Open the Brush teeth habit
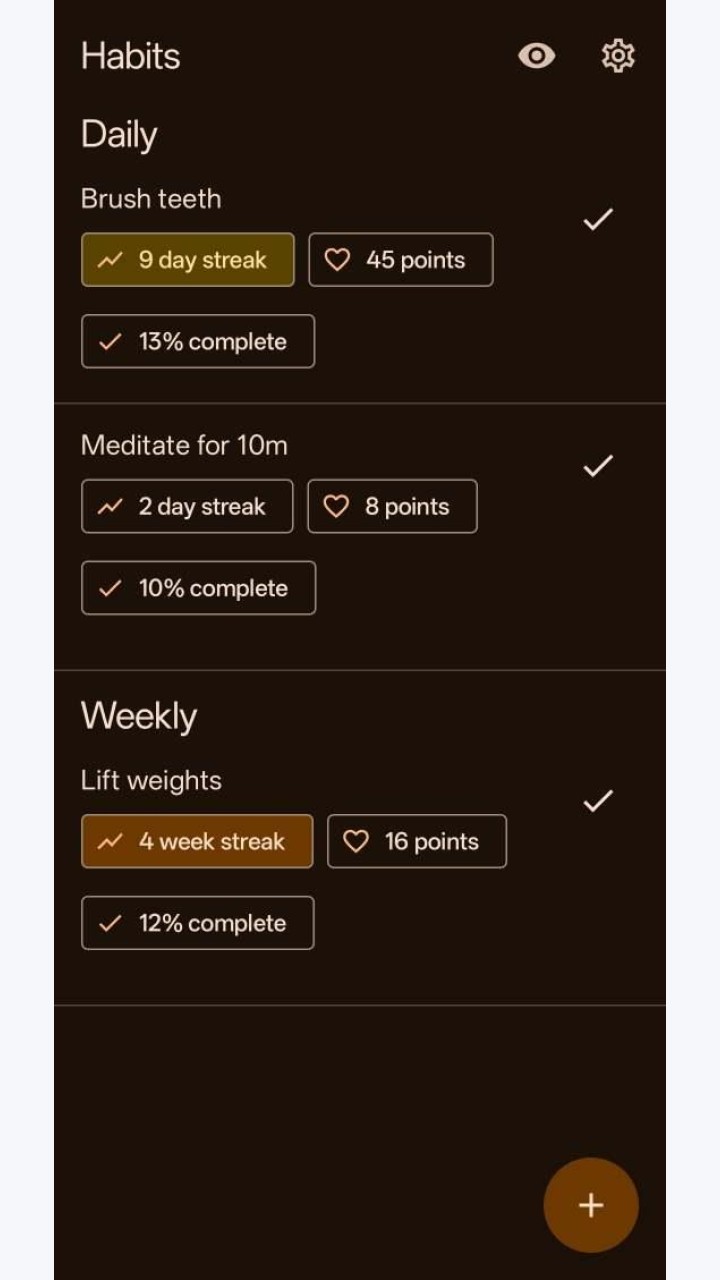Image resolution: width=720 pixels, height=1280 pixels. click(x=151, y=199)
